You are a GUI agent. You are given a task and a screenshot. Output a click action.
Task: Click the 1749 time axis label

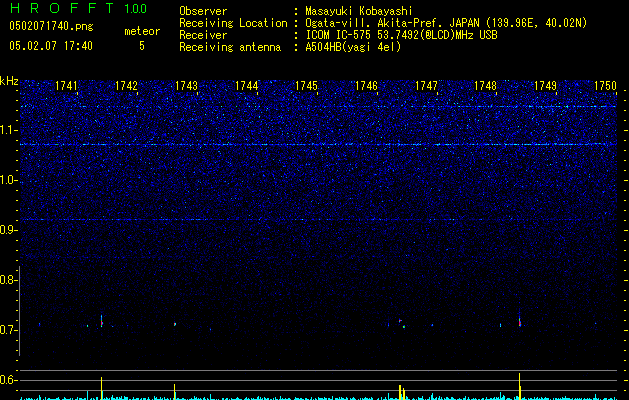(546, 86)
